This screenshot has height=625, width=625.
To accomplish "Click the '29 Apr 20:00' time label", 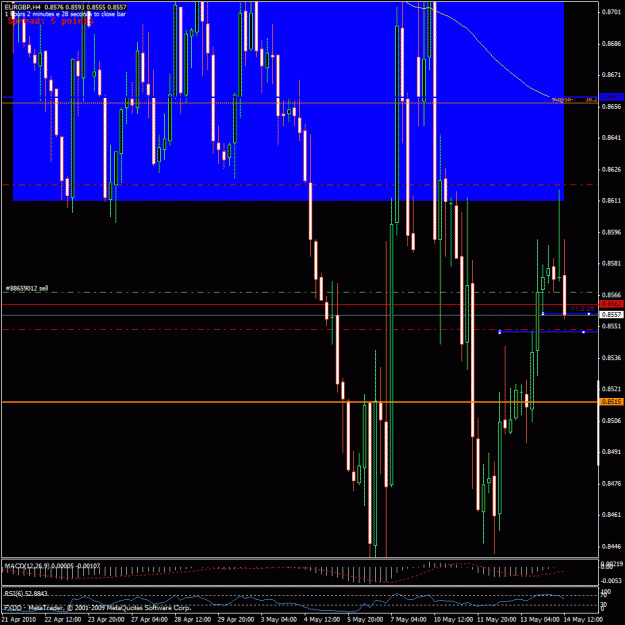I will coord(236,620).
